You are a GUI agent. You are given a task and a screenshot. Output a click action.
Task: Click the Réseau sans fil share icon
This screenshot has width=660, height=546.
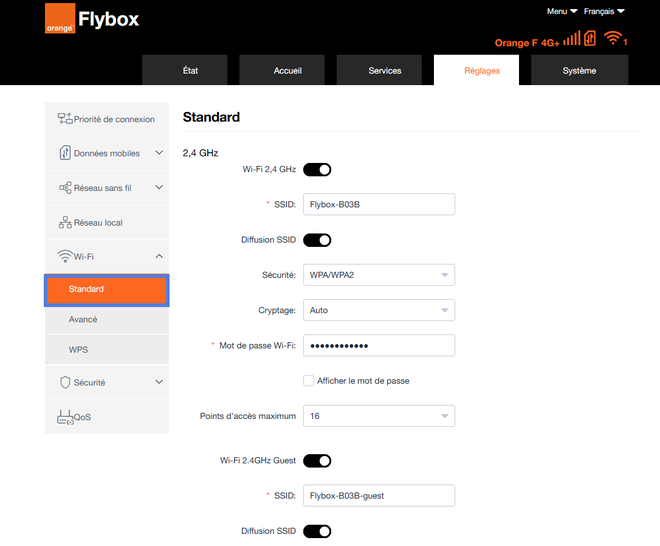[65, 188]
